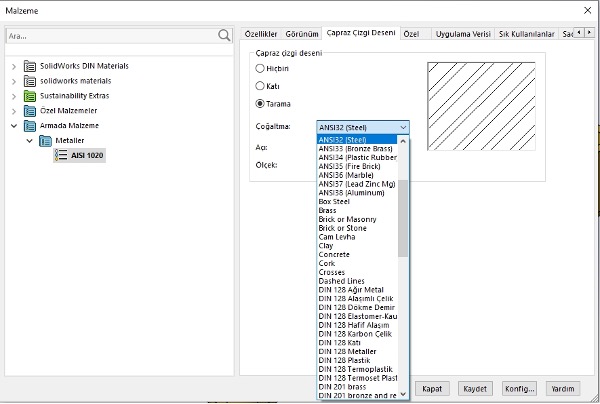Switch to the Özellikler tab
Viewport: 600px width, 404px height.
261,34
